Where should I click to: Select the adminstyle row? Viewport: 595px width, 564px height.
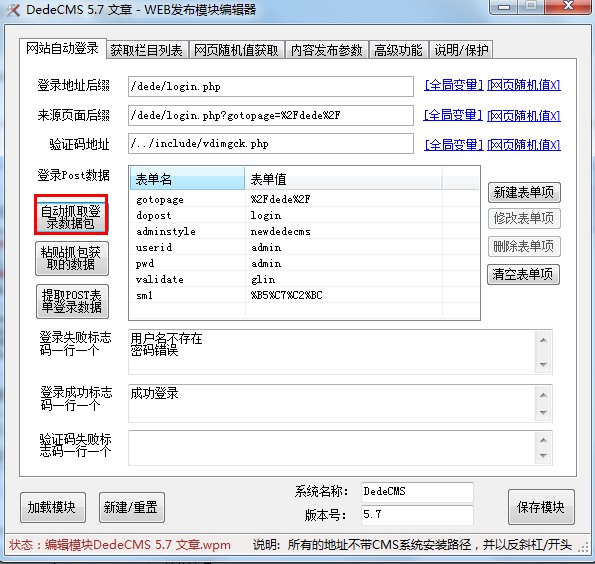[304, 231]
